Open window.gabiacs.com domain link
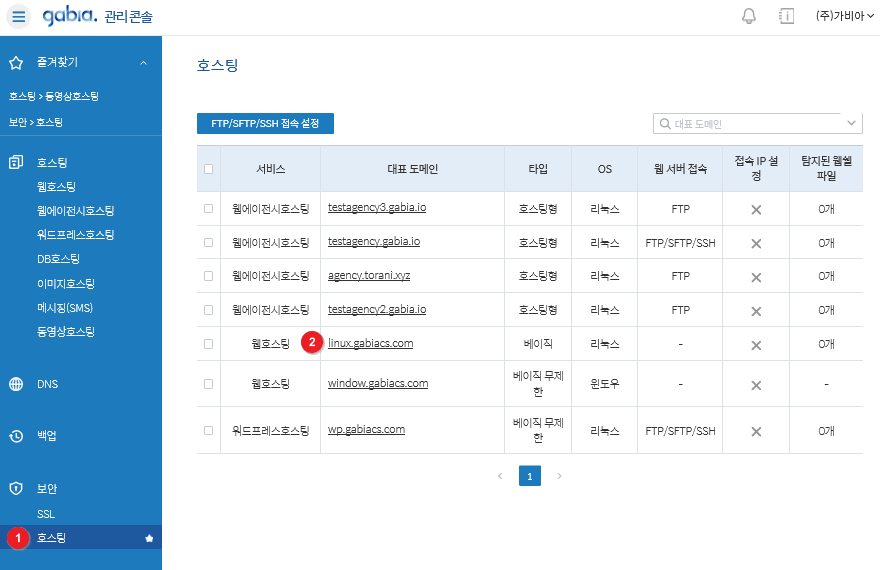This screenshot has height=570, width=880. point(378,383)
